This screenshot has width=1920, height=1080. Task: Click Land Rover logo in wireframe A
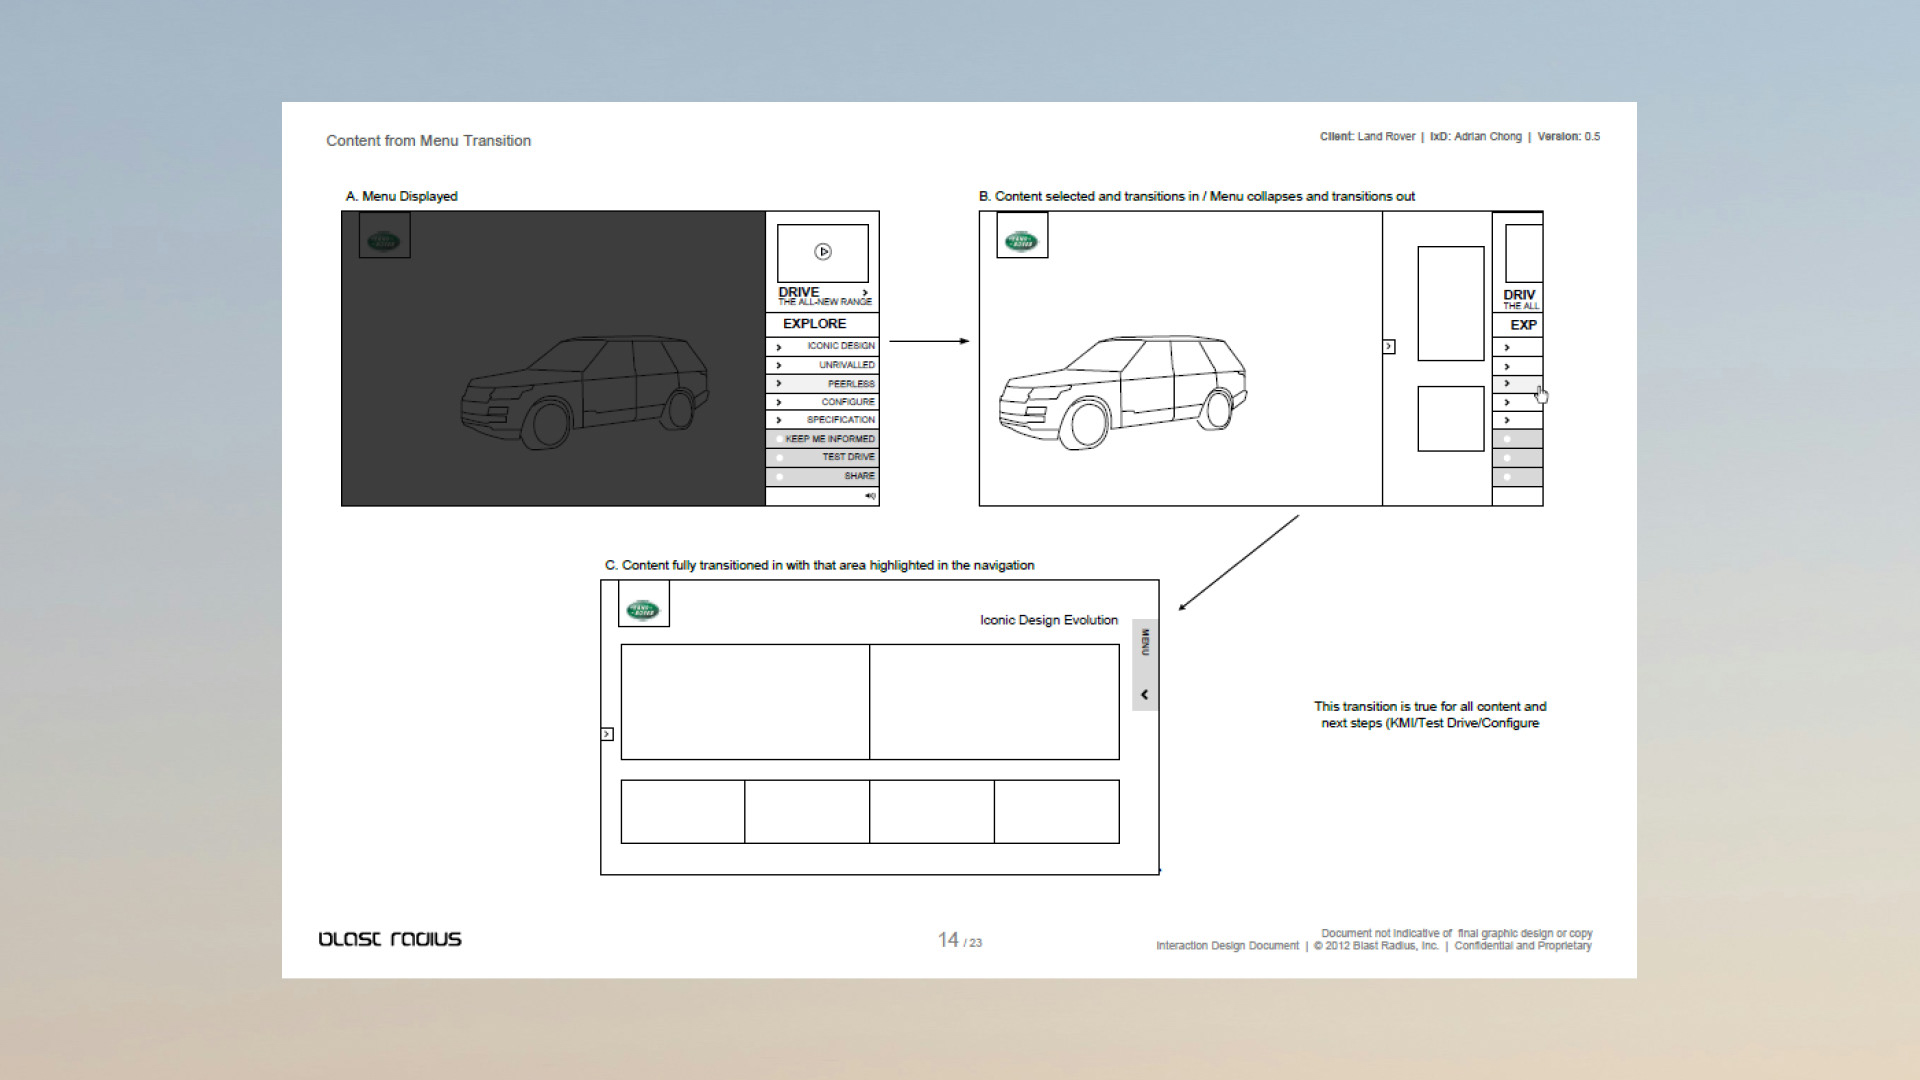pyautogui.click(x=384, y=241)
